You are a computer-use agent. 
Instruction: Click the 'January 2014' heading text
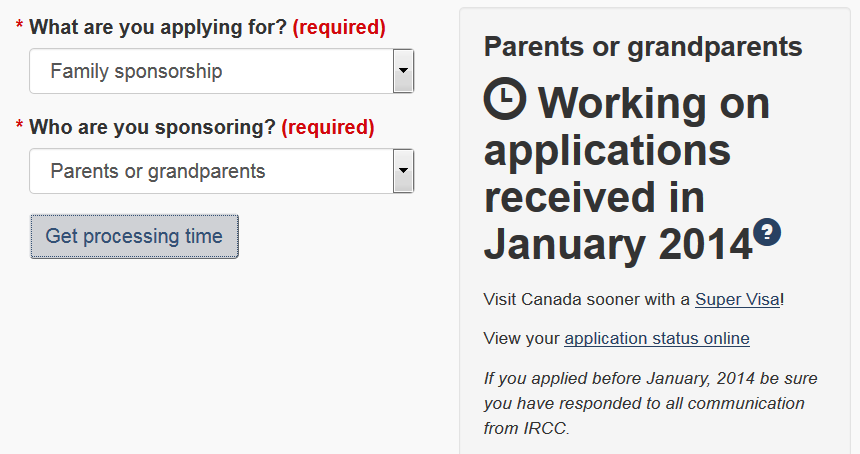point(618,244)
